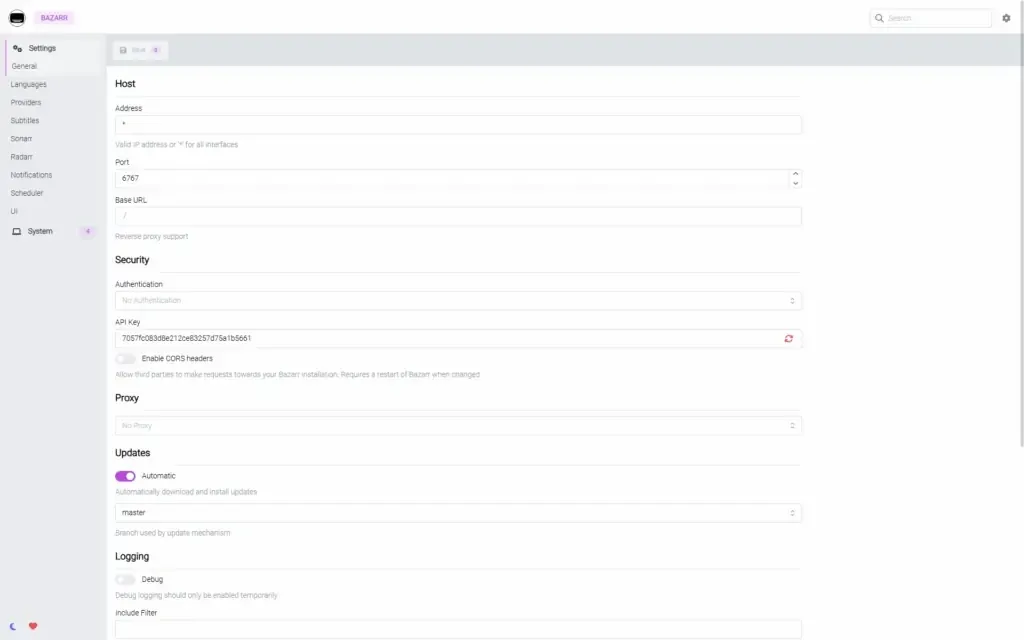Regenerate the API Key with the refresh icon
The height and width of the screenshot is (640, 1024).
point(790,339)
